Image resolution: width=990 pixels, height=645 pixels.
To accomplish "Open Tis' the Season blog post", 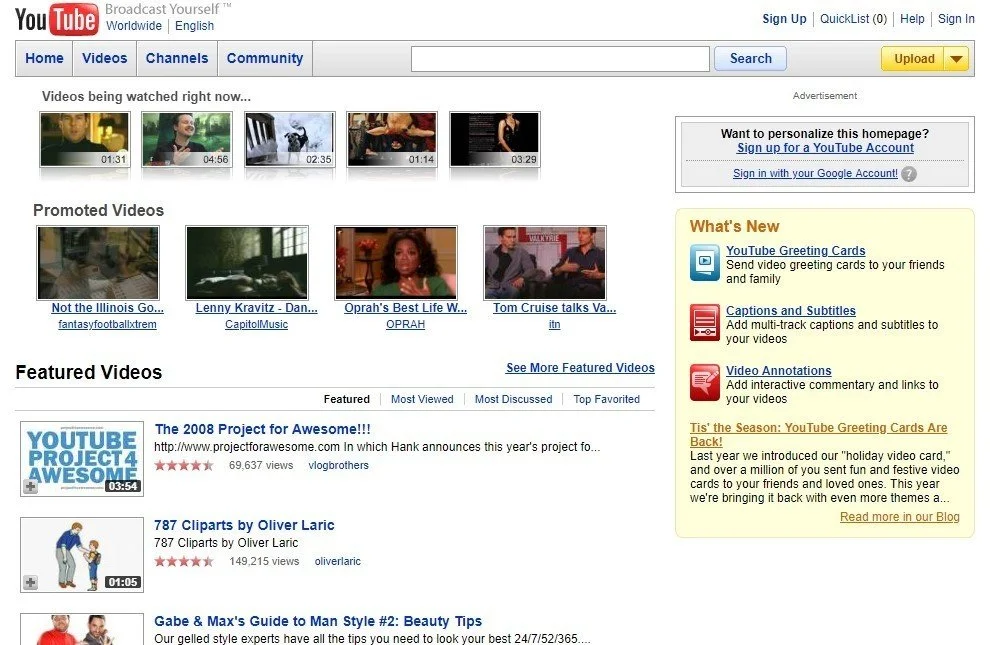I will point(818,435).
